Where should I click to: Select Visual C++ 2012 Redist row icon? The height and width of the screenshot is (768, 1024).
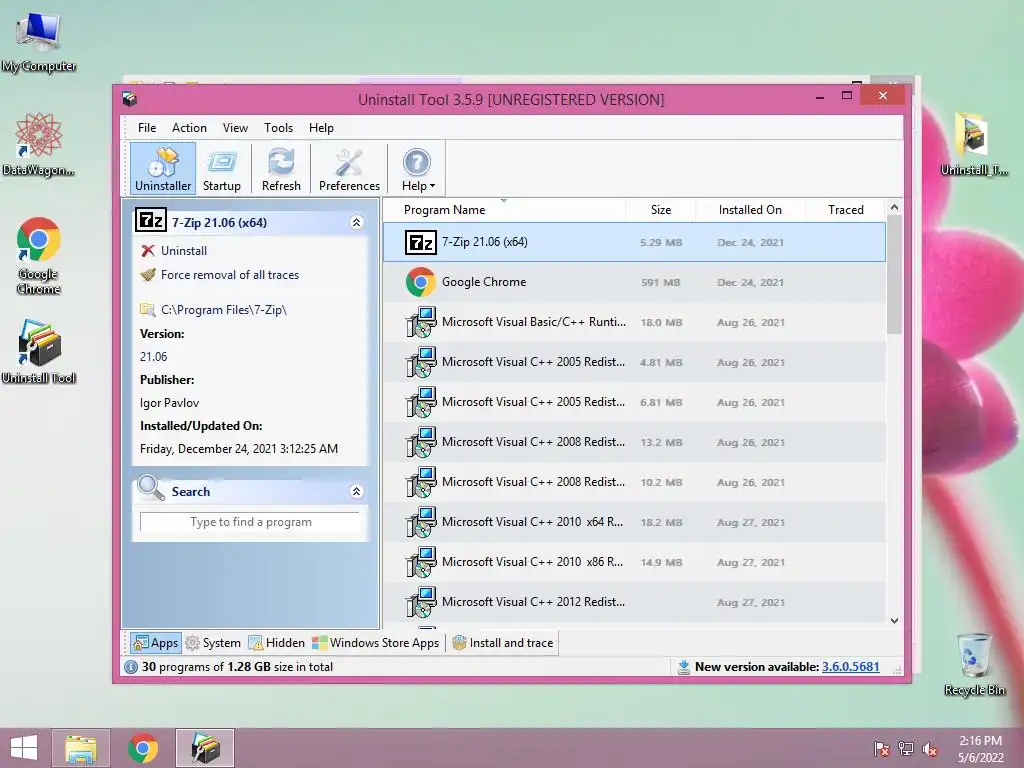[421, 602]
